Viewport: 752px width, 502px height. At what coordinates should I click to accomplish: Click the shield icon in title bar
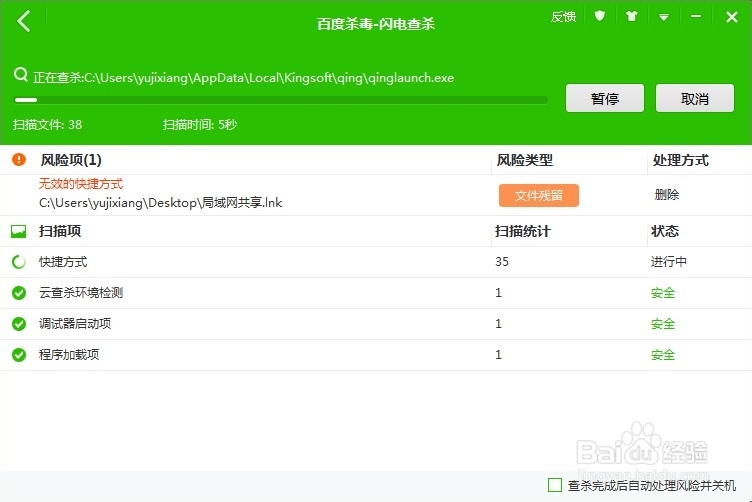coord(599,16)
